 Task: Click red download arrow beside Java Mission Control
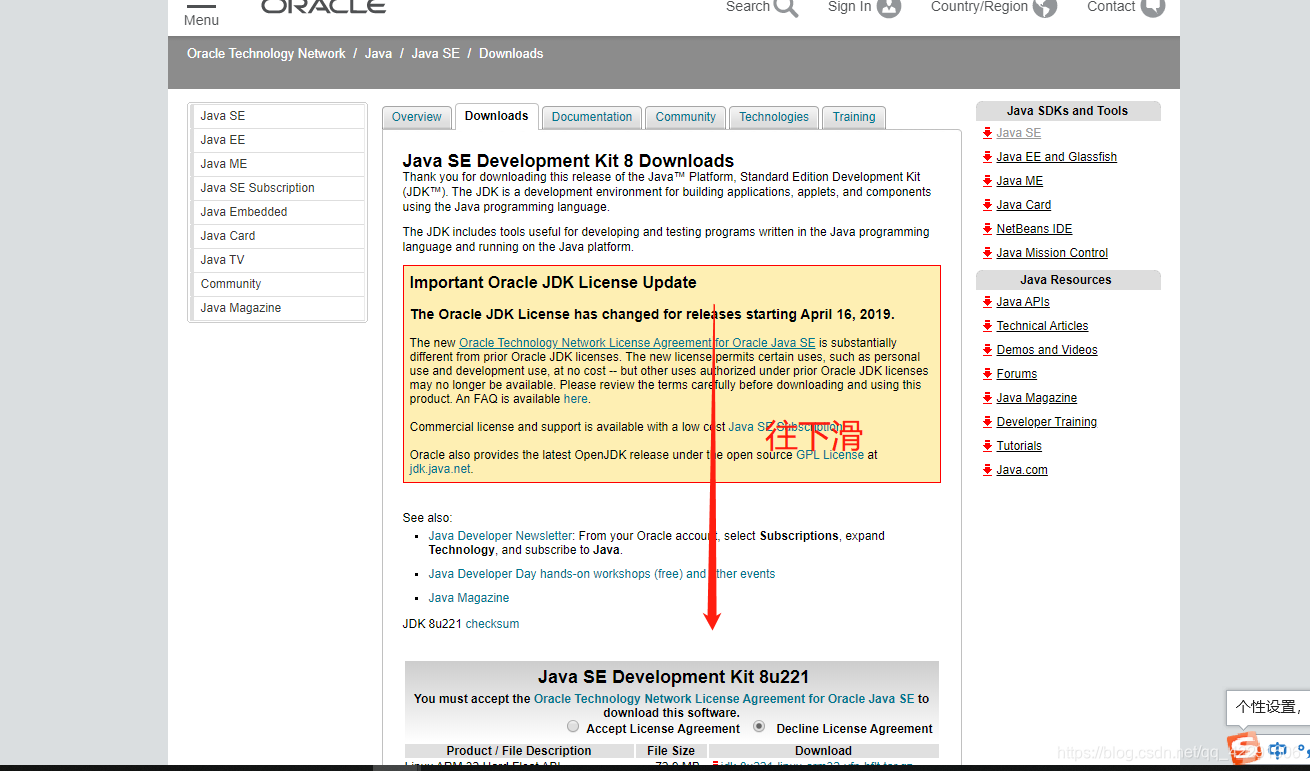point(987,253)
